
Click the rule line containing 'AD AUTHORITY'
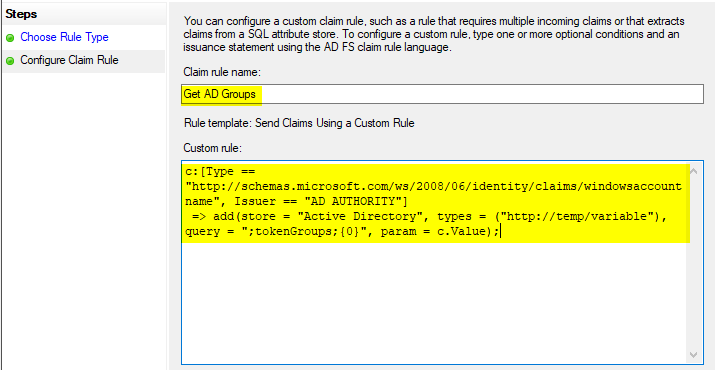(x=296, y=201)
